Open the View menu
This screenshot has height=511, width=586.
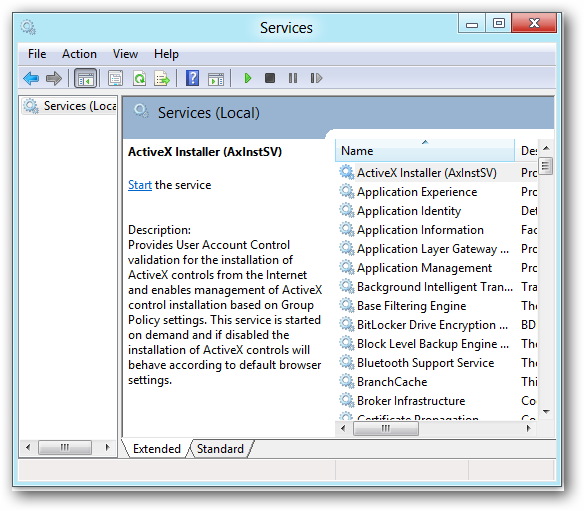[x=125, y=54]
